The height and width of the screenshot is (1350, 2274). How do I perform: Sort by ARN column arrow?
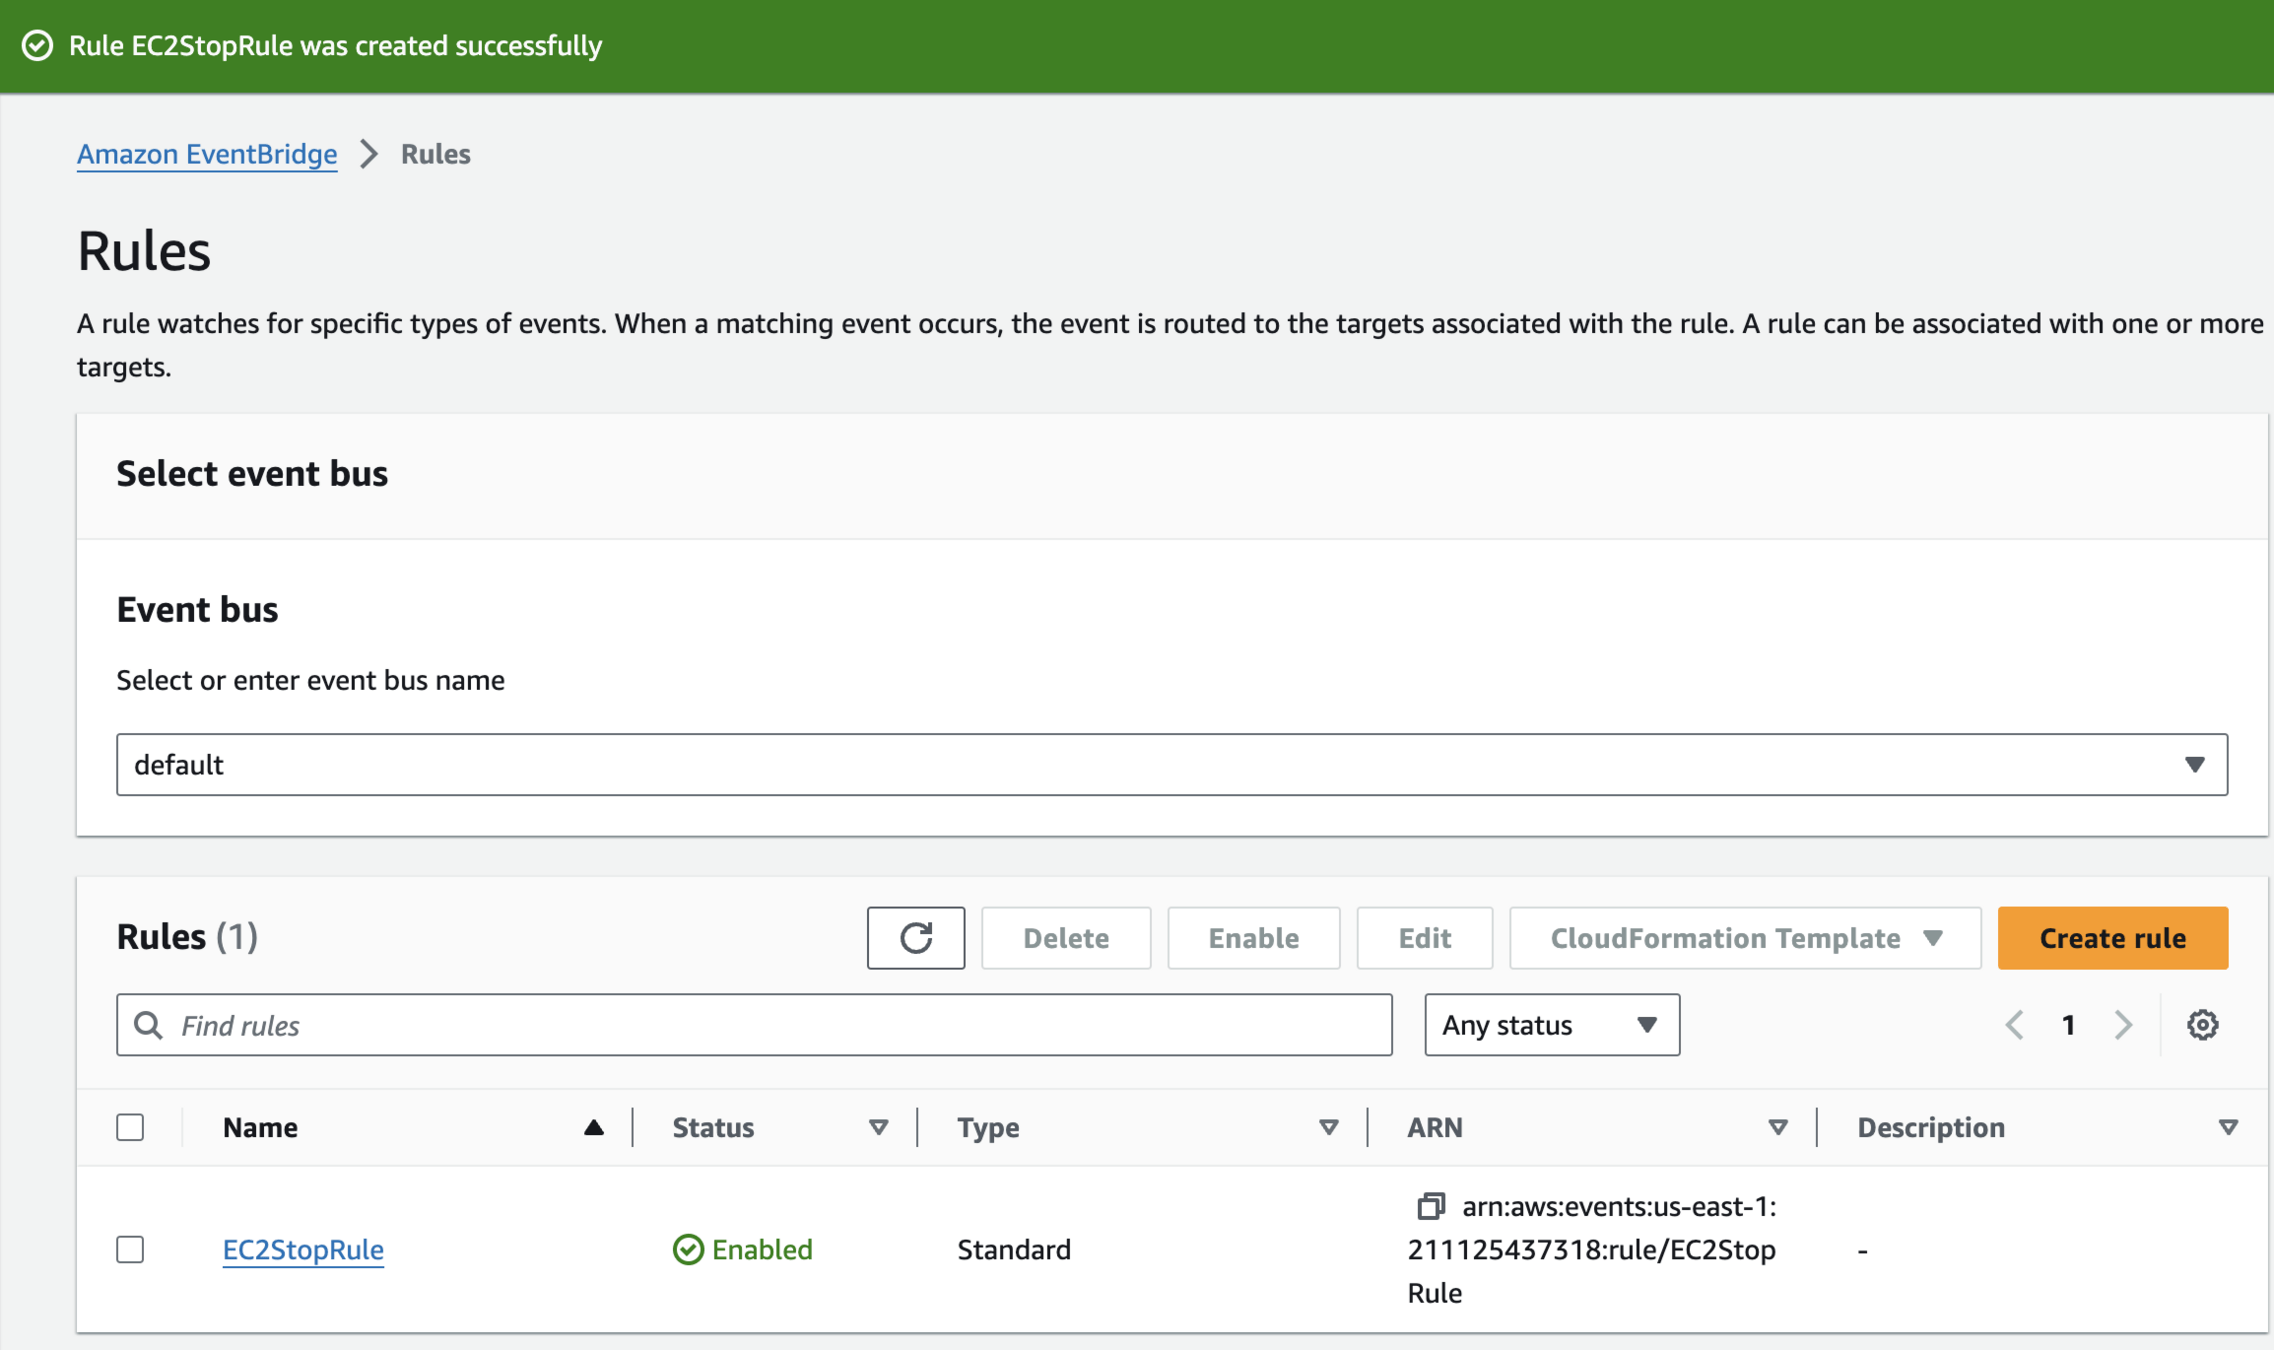click(x=1777, y=1128)
